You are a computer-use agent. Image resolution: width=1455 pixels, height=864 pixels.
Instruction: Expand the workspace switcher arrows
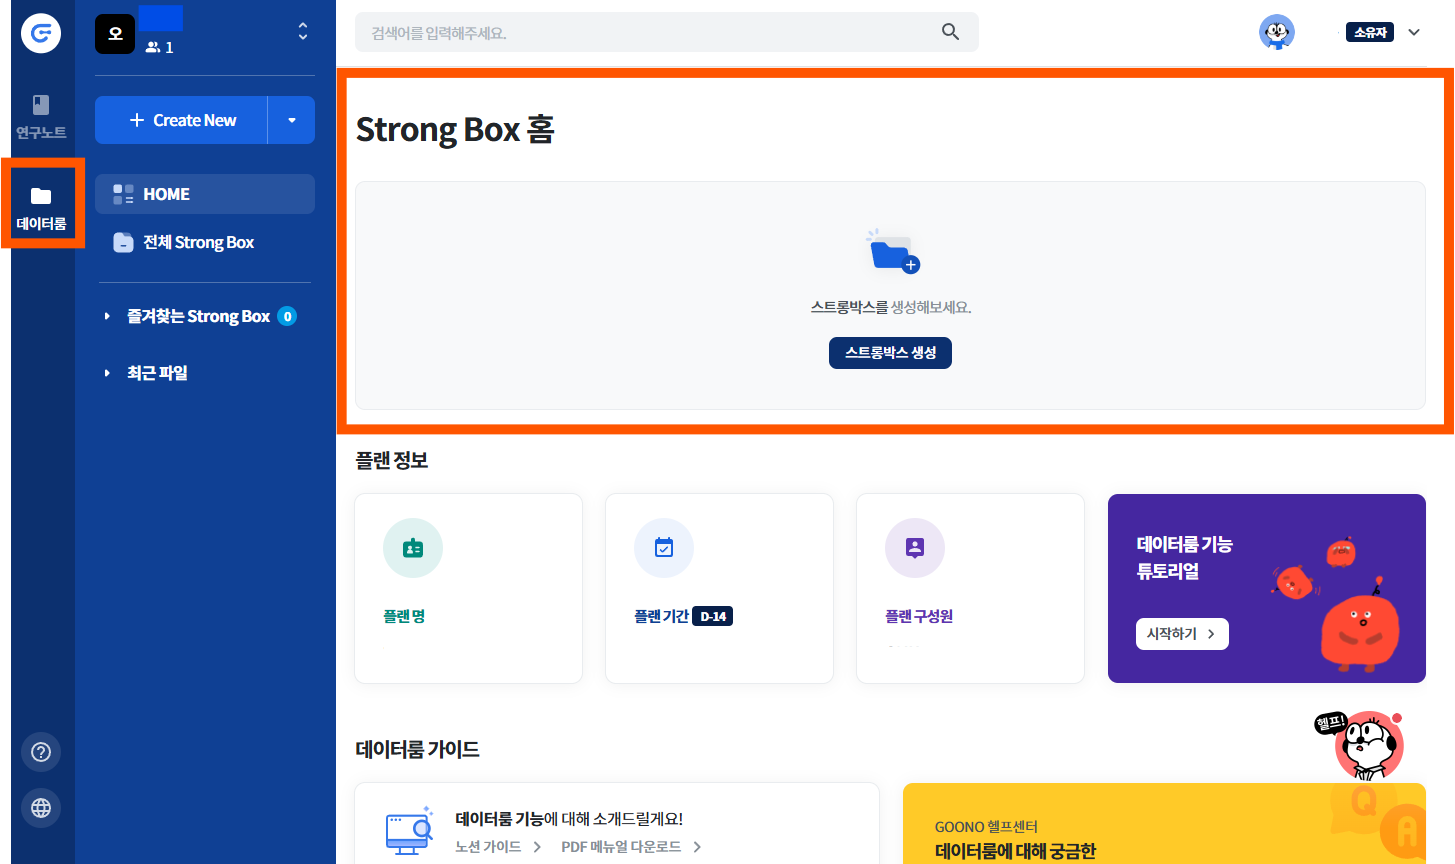click(303, 32)
